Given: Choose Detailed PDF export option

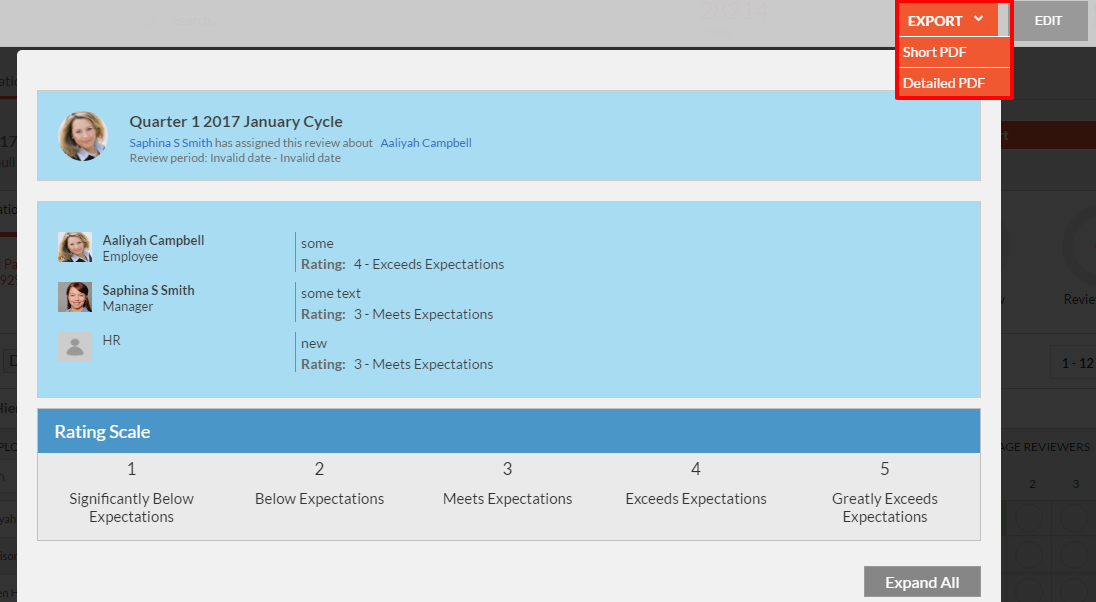Looking at the screenshot, I should tap(954, 83).
